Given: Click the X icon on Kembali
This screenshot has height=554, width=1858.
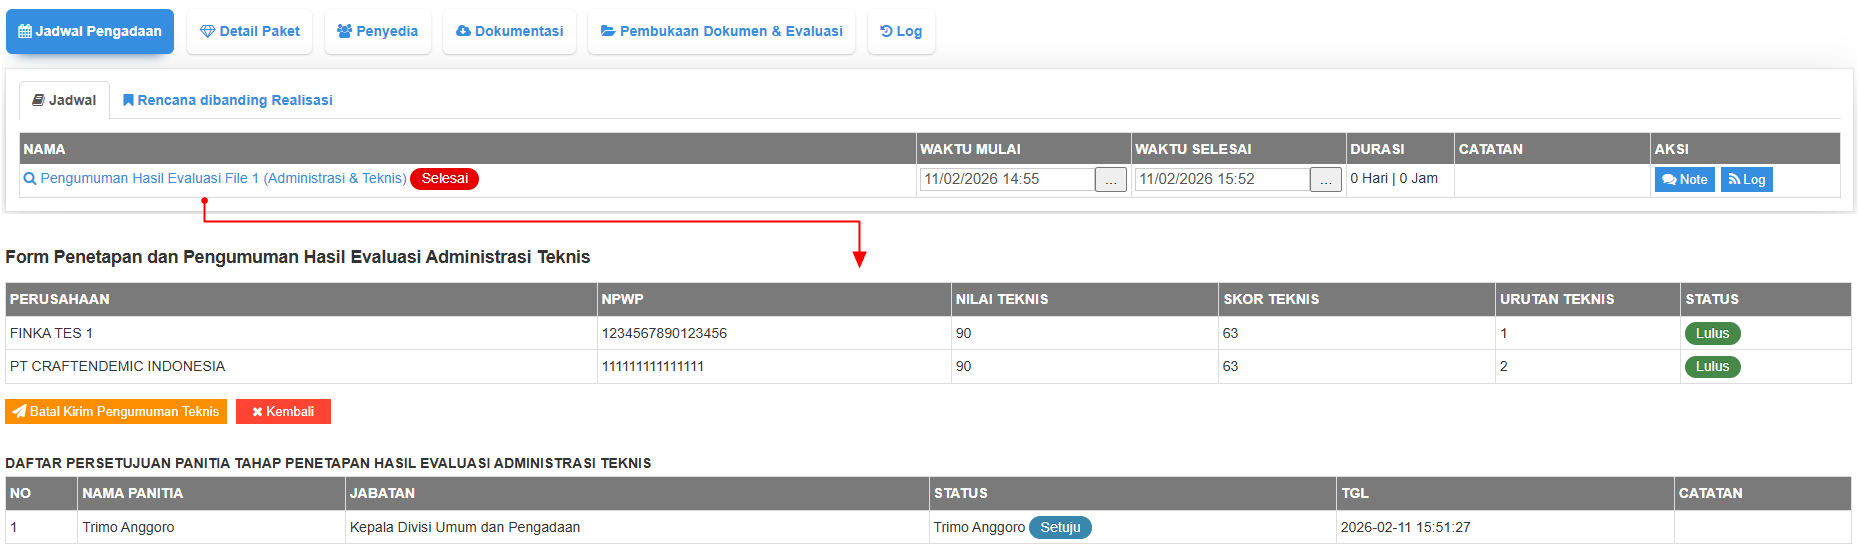Looking at the screenshot, I should tap(257, 412).
